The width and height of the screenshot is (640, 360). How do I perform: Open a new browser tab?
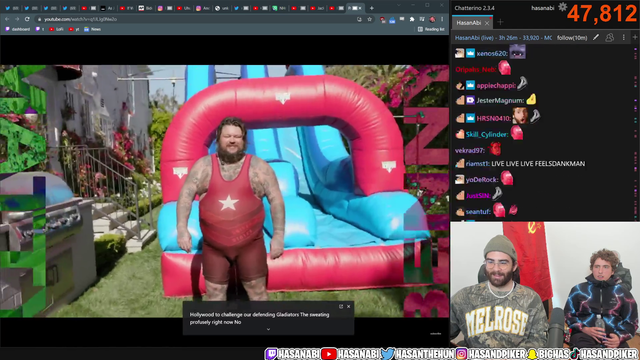click(371, 8)
